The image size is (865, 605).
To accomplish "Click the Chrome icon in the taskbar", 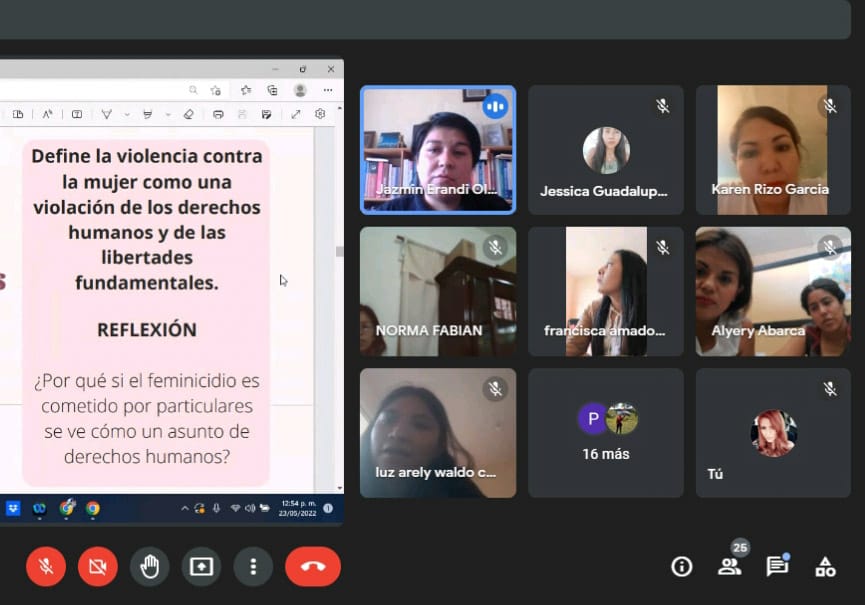I will click(93, 508).
